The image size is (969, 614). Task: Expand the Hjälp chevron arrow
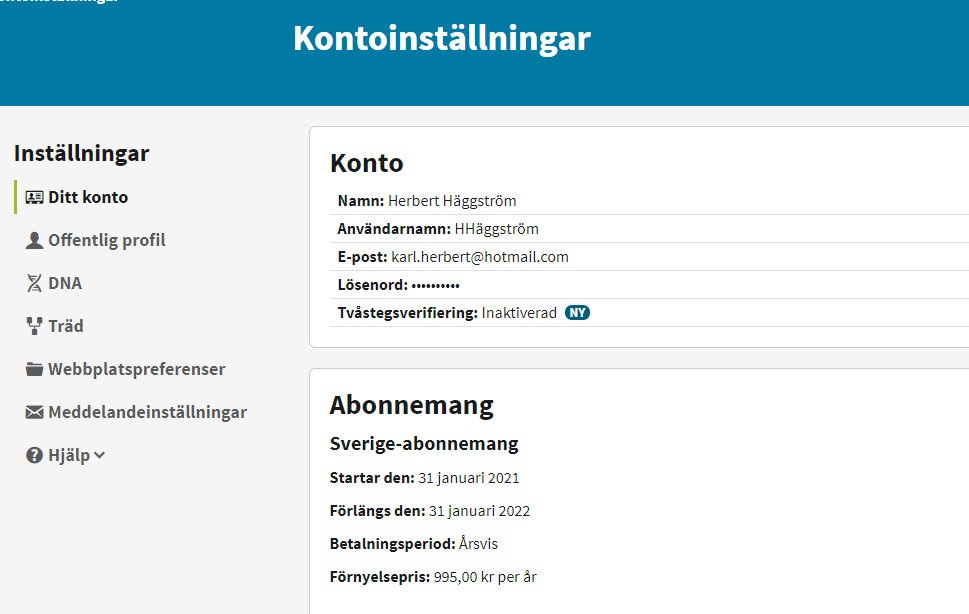coord(100,455)
